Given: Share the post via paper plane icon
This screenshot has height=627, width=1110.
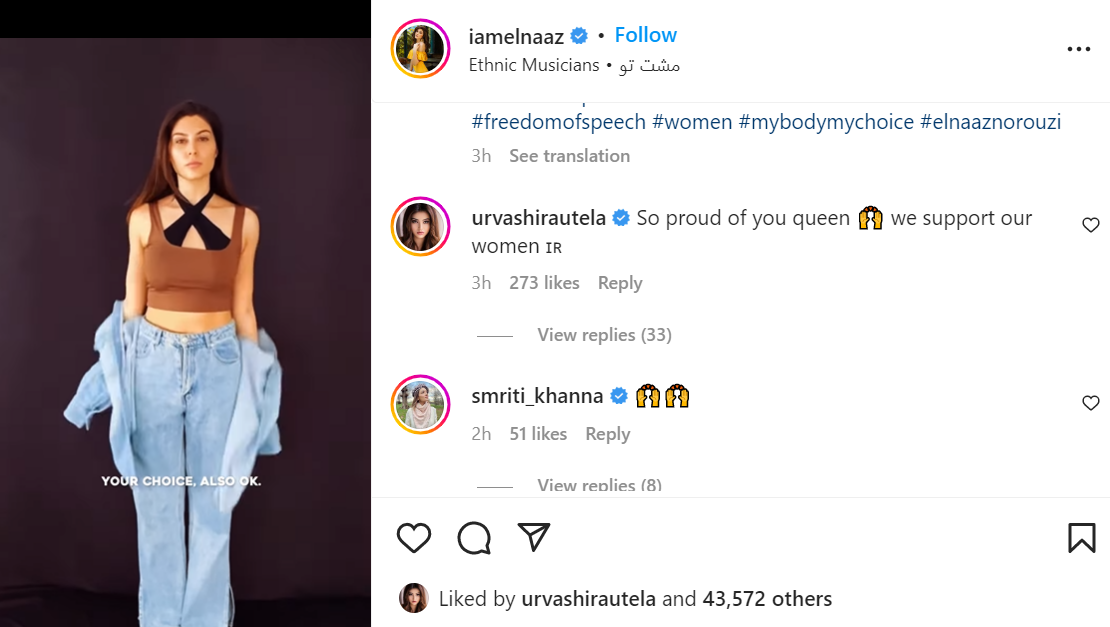Looking at the screenshot, I should click(535, 537).
